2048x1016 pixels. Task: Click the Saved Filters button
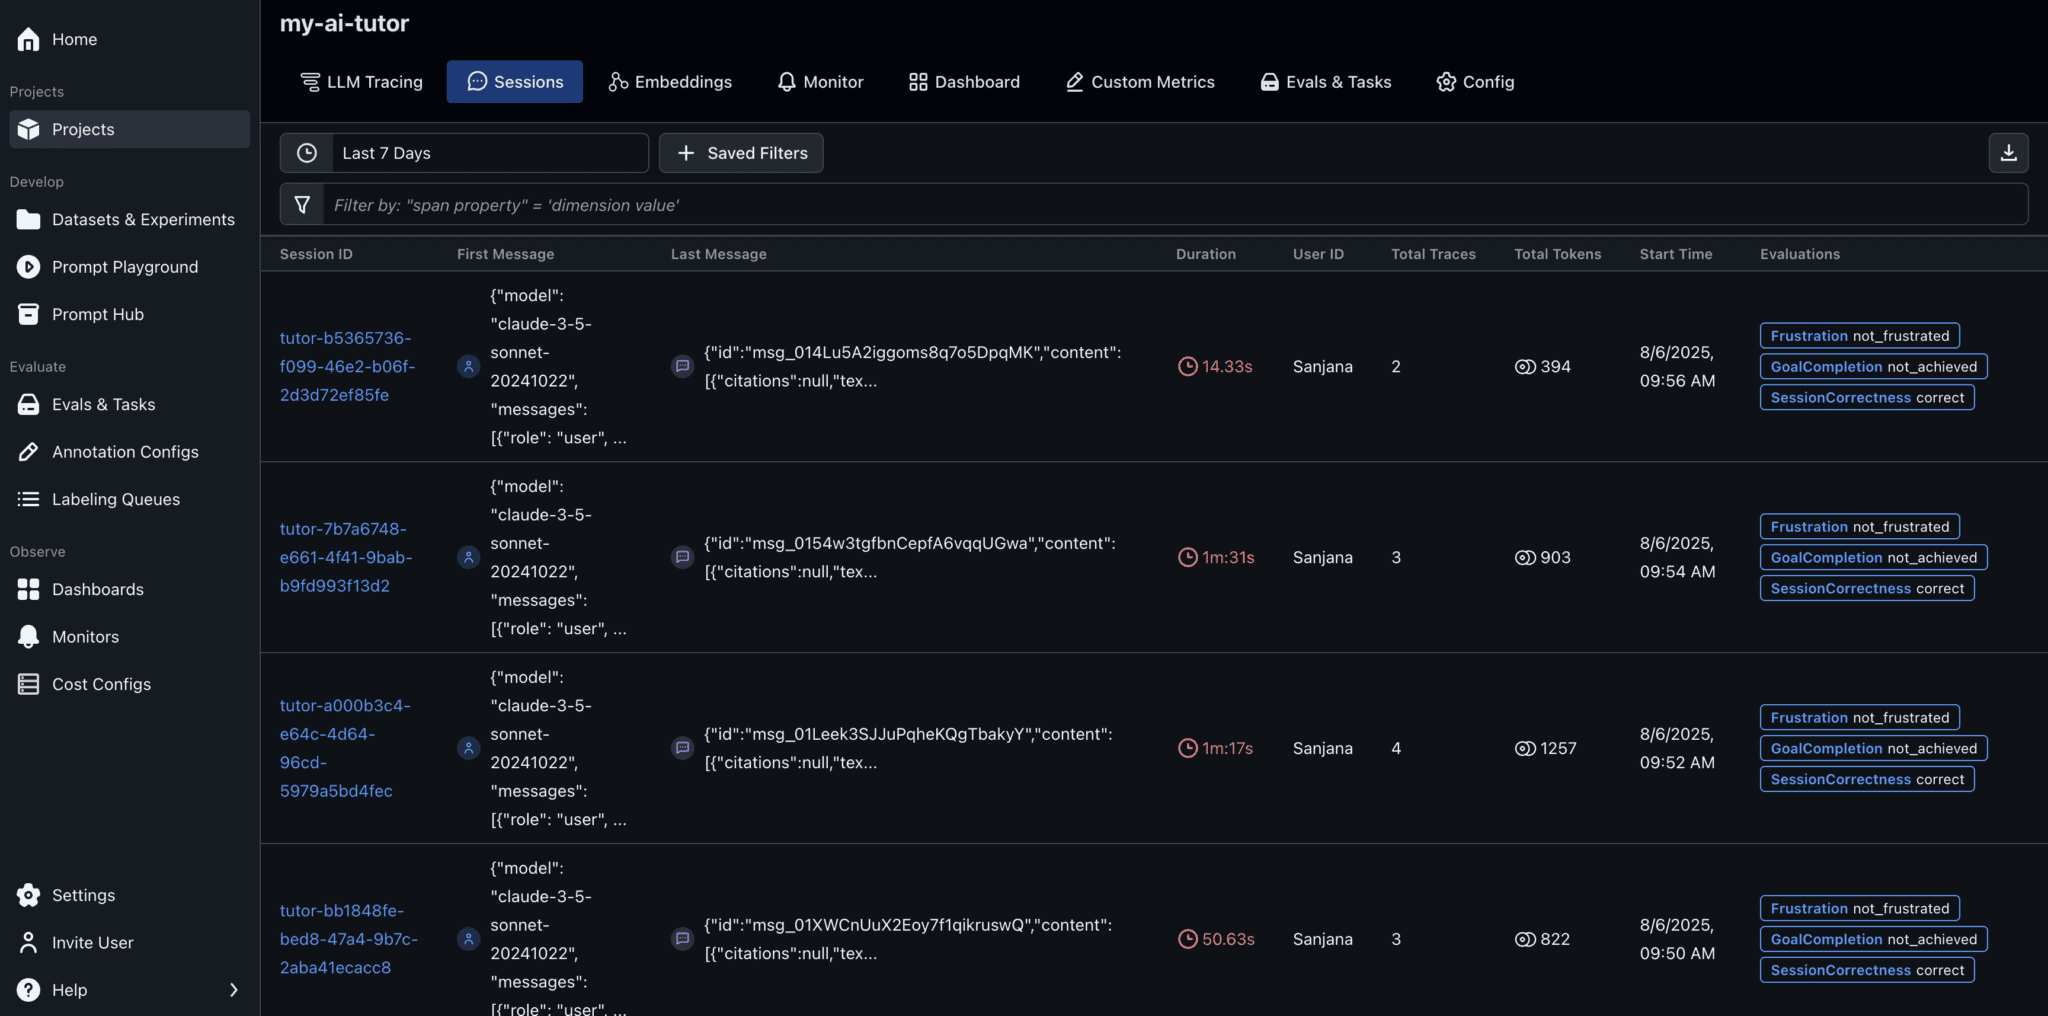(740, 152)
